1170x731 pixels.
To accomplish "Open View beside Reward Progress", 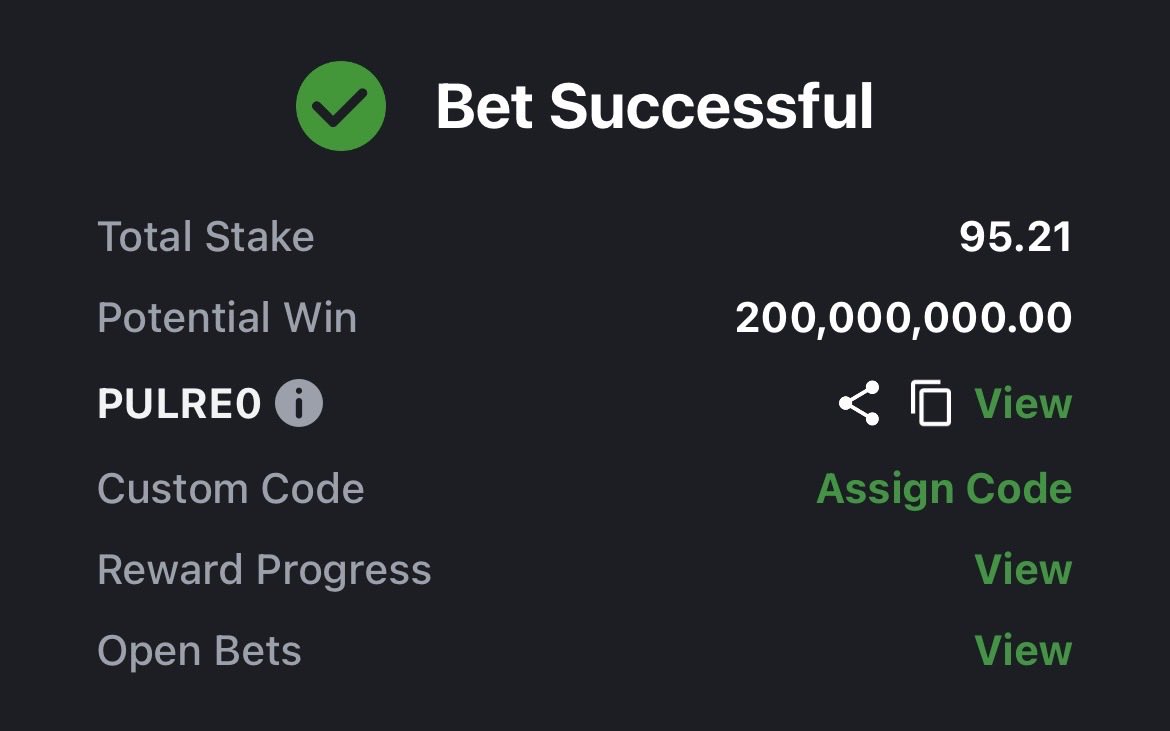I will [1023, 569].
